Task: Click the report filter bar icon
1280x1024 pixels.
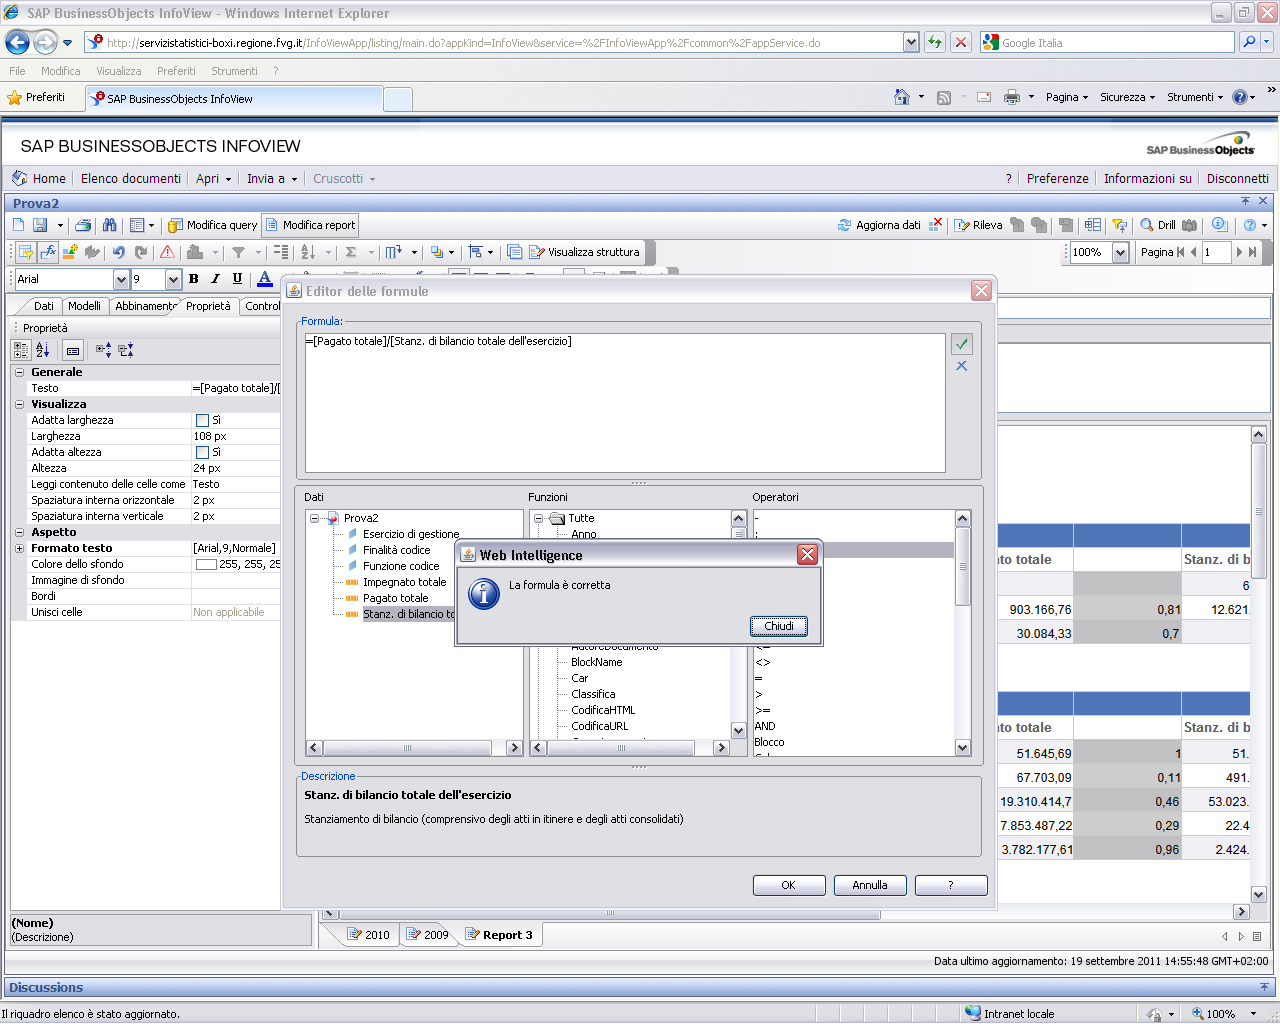Action: [1119, 225]
